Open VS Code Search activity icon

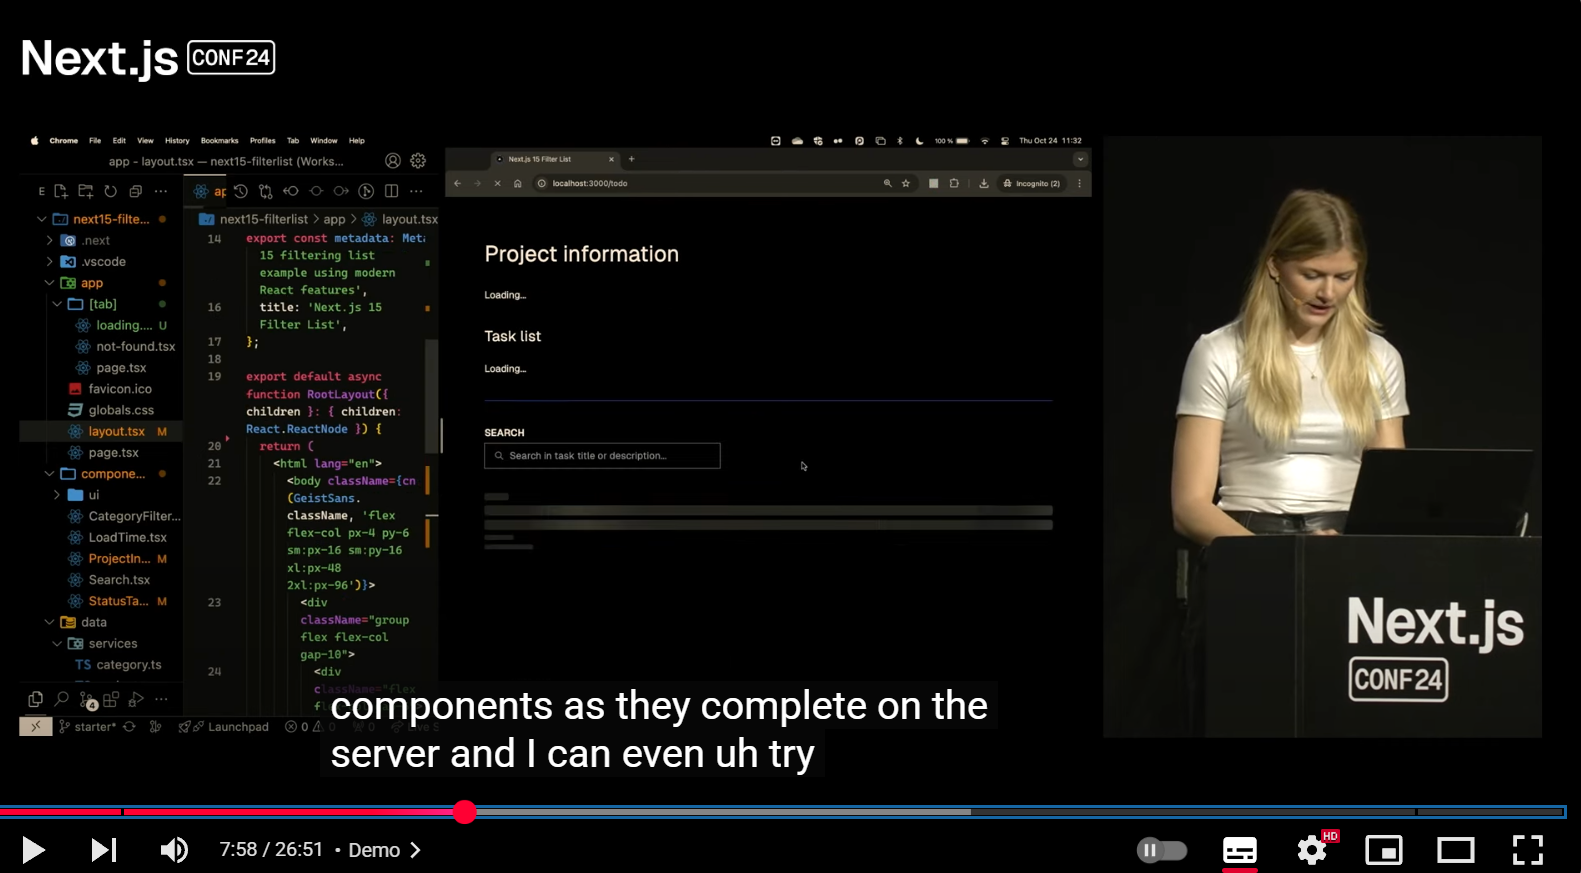(61, 699)
